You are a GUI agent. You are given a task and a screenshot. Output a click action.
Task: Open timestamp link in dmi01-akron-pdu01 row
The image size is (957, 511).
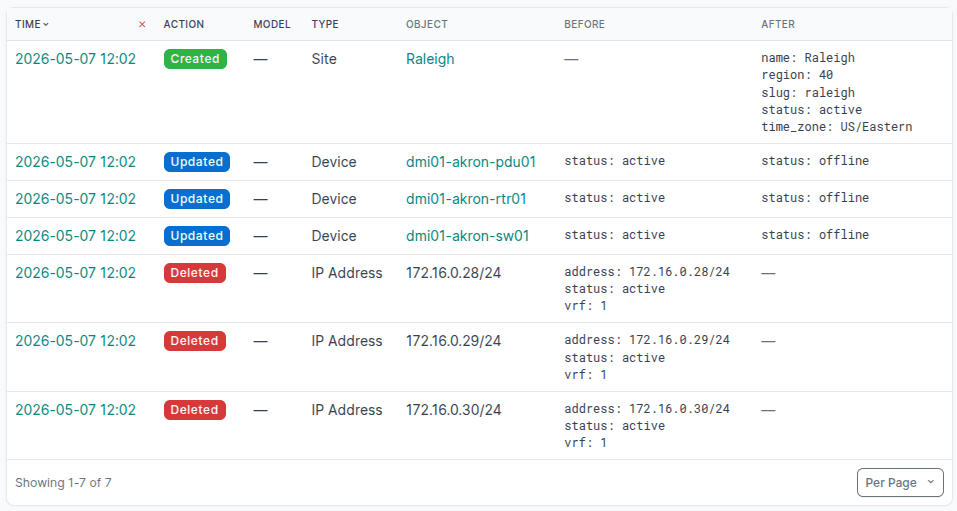click(76, 162)
